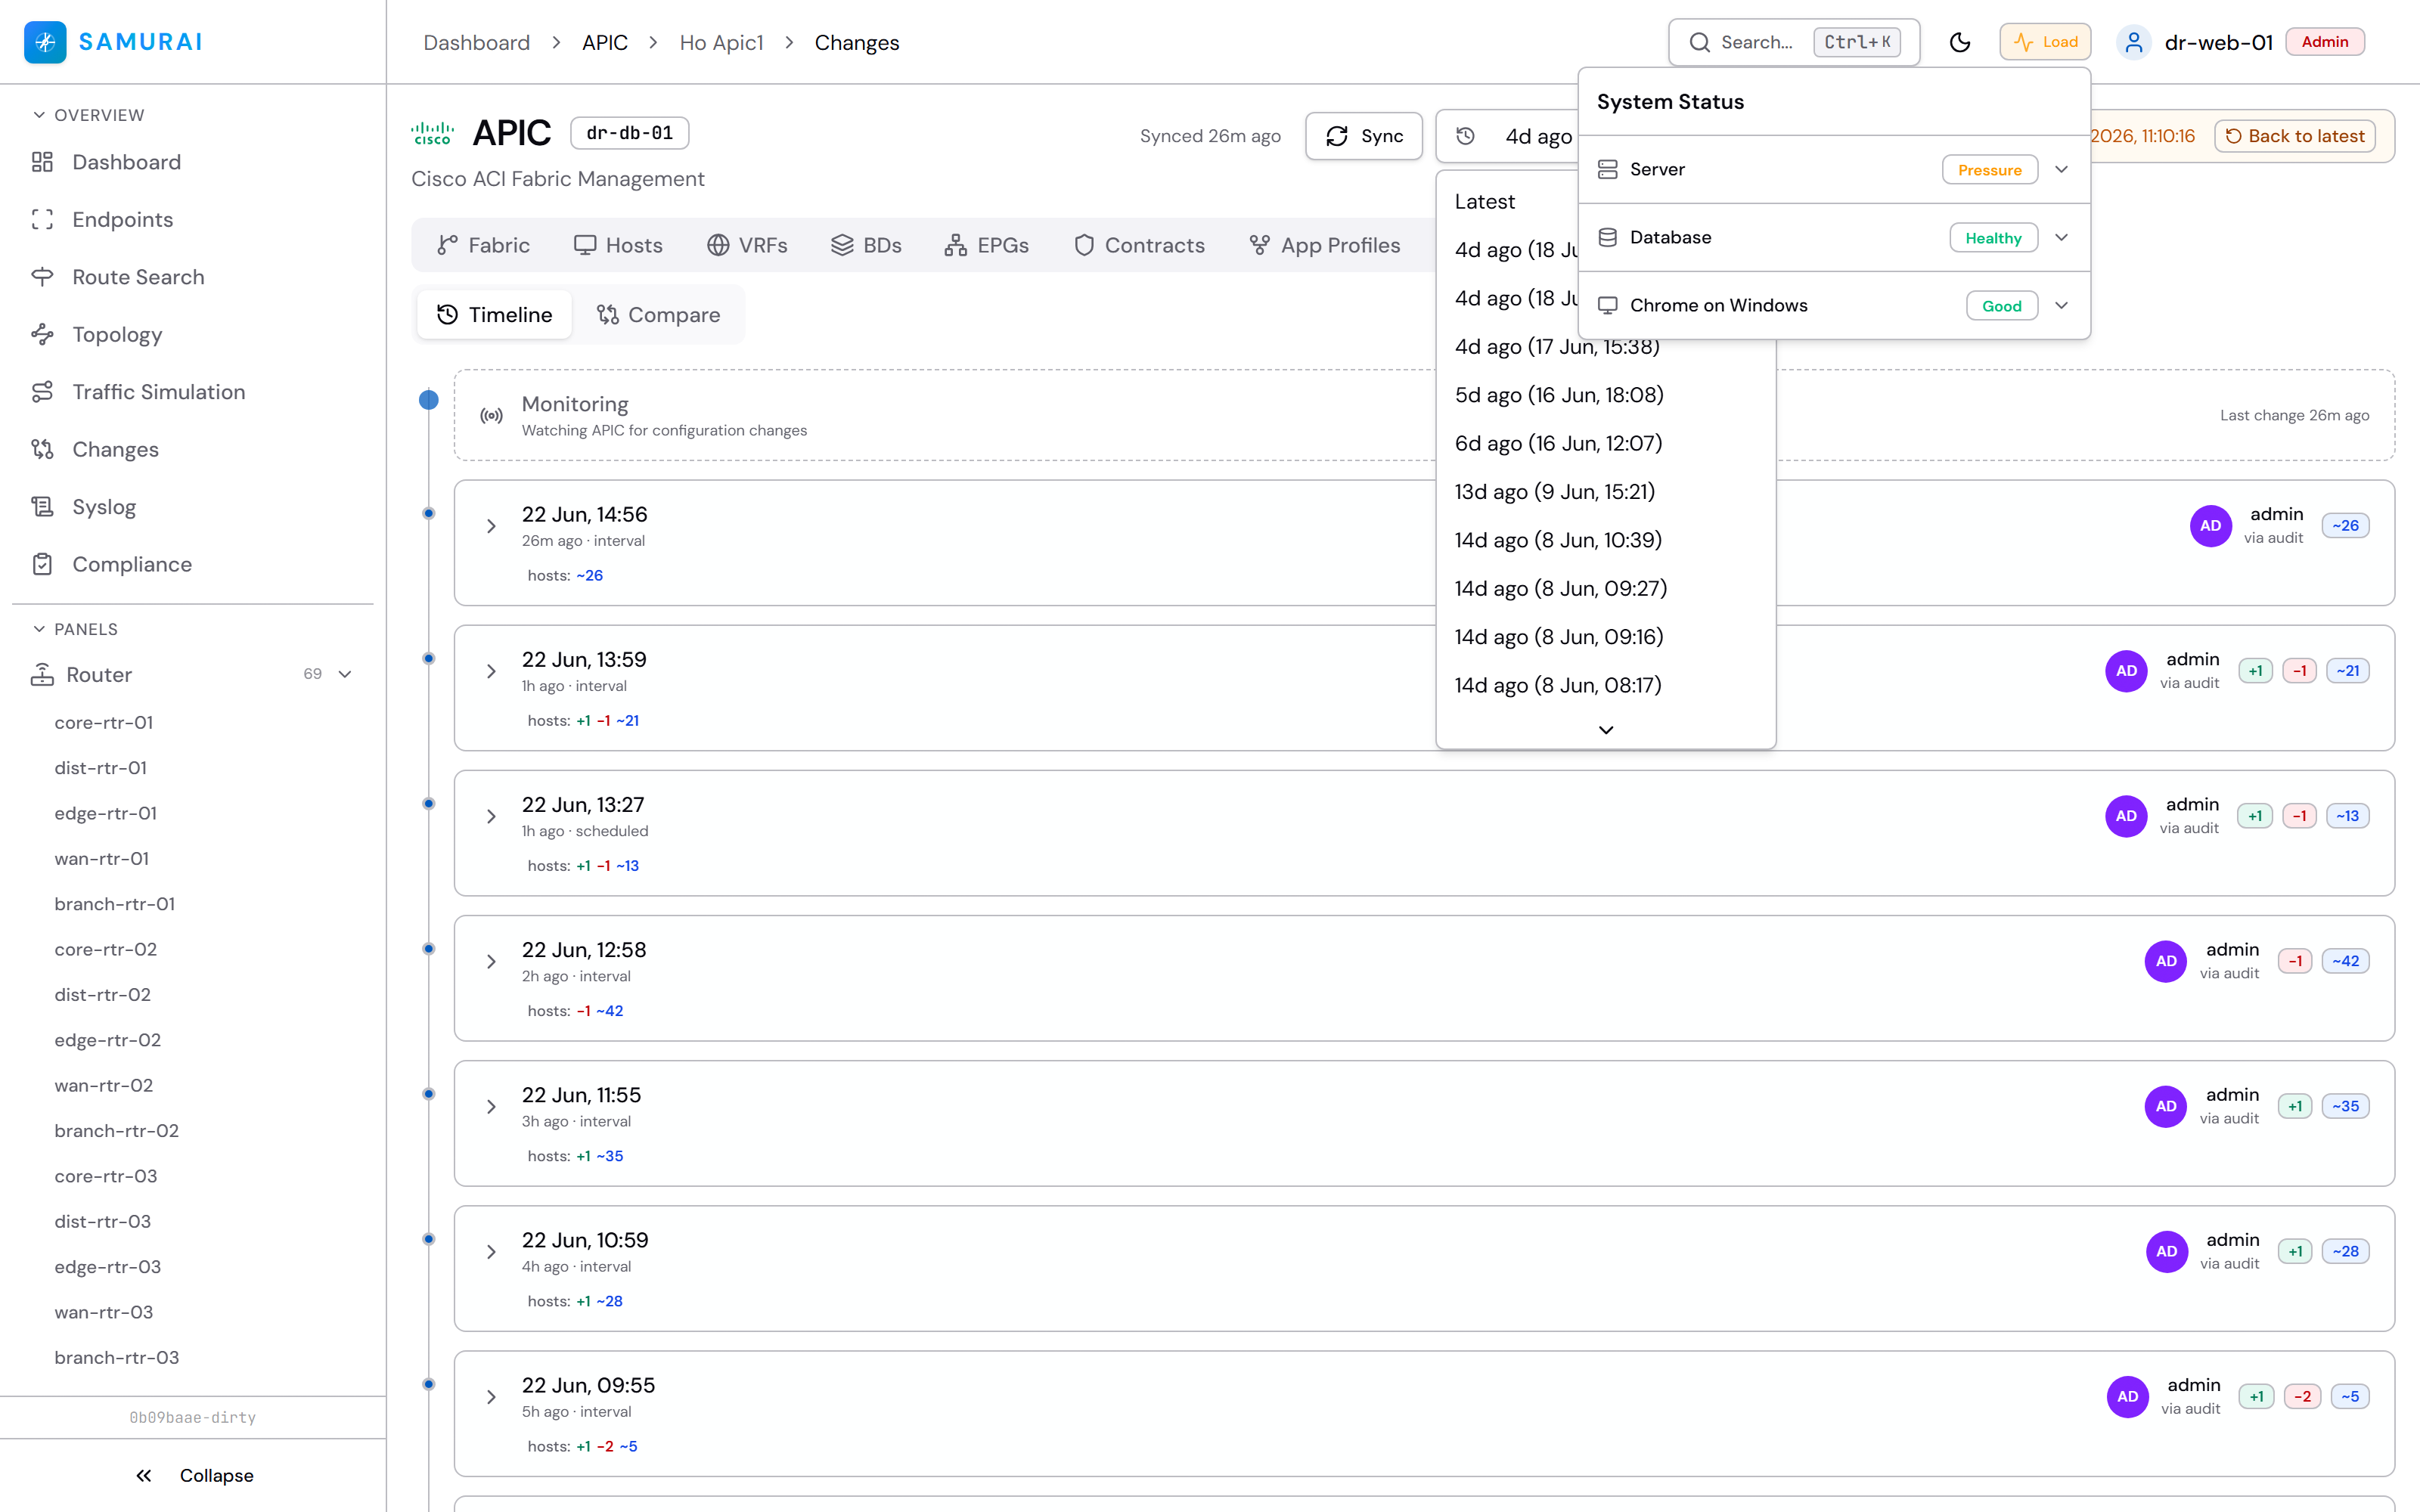Click the 22 Jun, 13:27 timeline dot
The height and width of the screenshot is (1512, 2420).
click(429, 804)
